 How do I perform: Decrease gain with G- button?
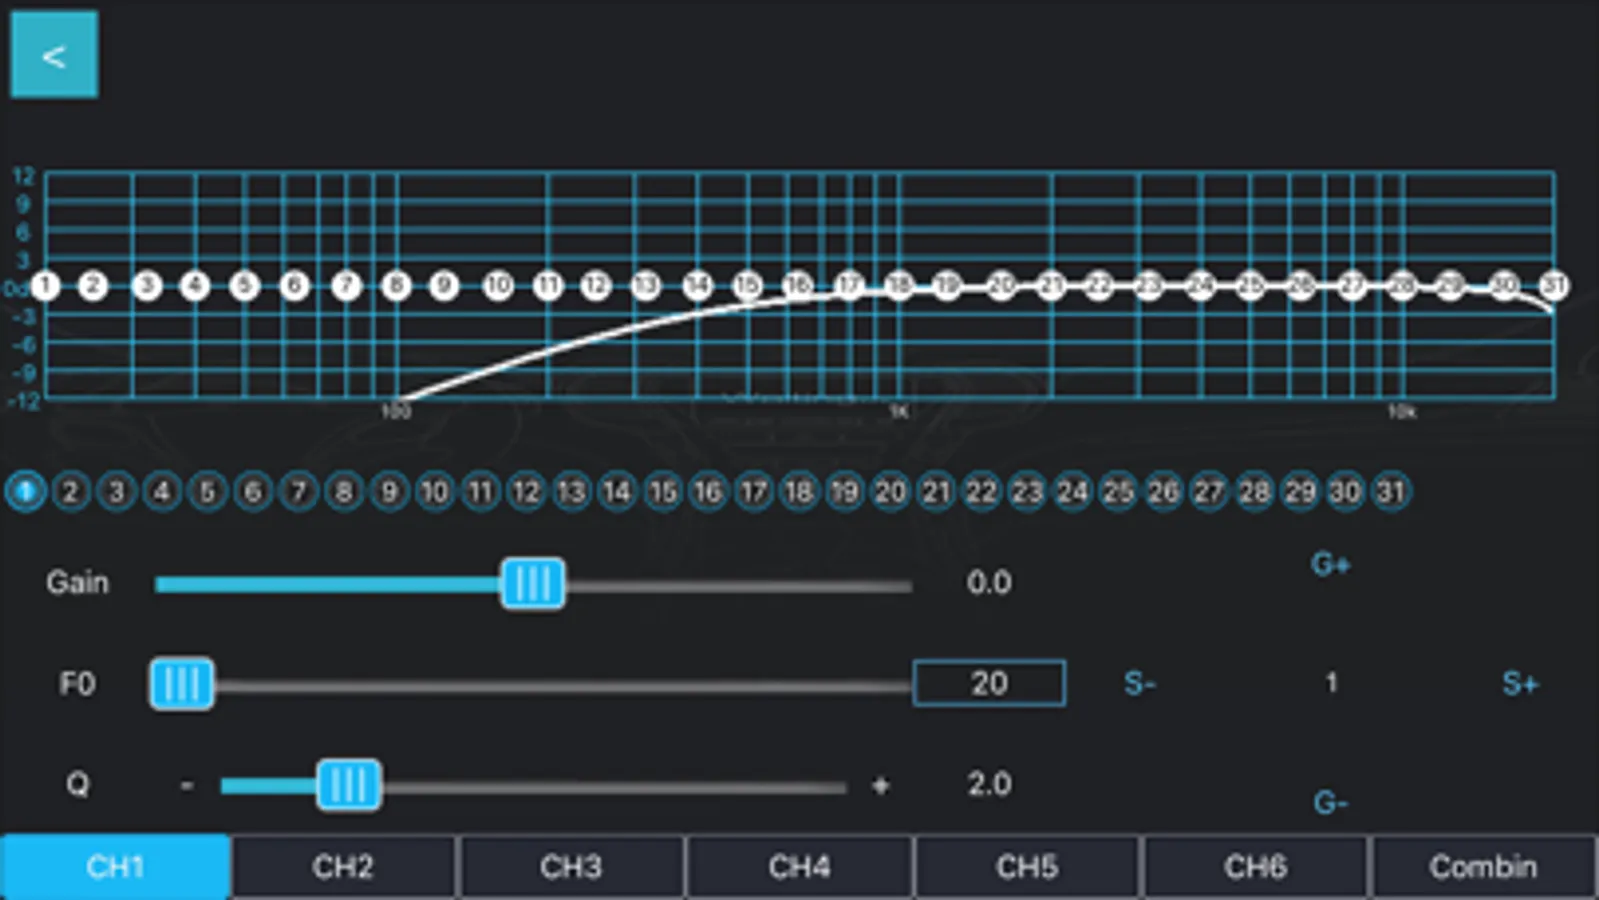[x=1331, y=802]
